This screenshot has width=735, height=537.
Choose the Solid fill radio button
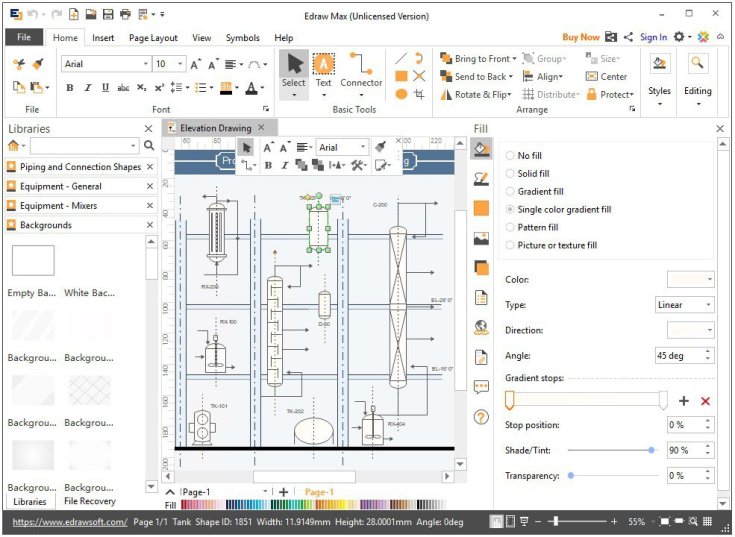click(x=510, y=174)
